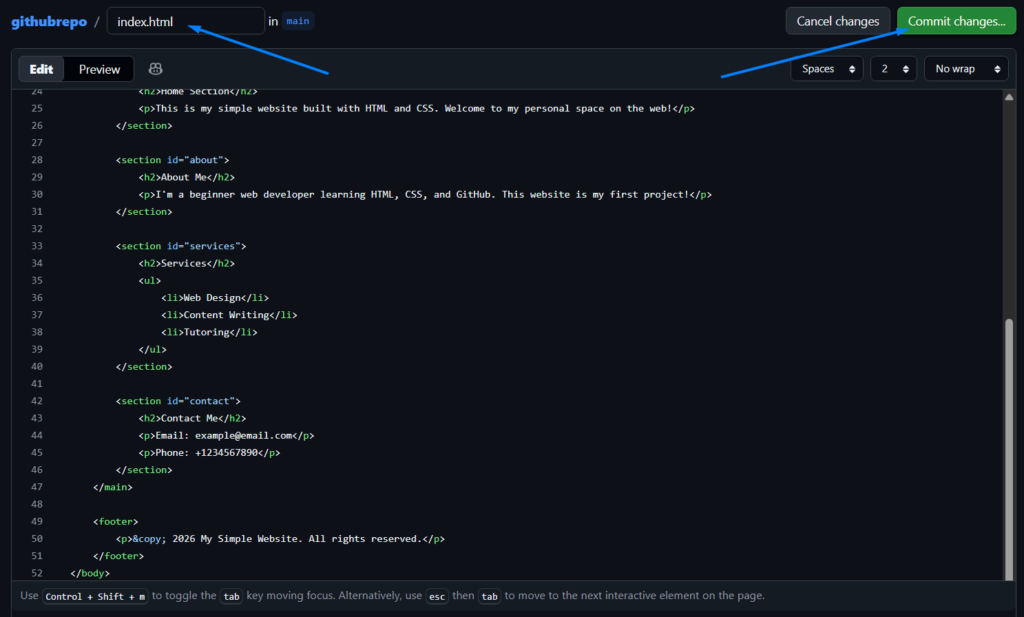Image resolution: width=1024 pixels, height=617 pixels.
Task: Switch to the Preview tab
Action: 99,69
